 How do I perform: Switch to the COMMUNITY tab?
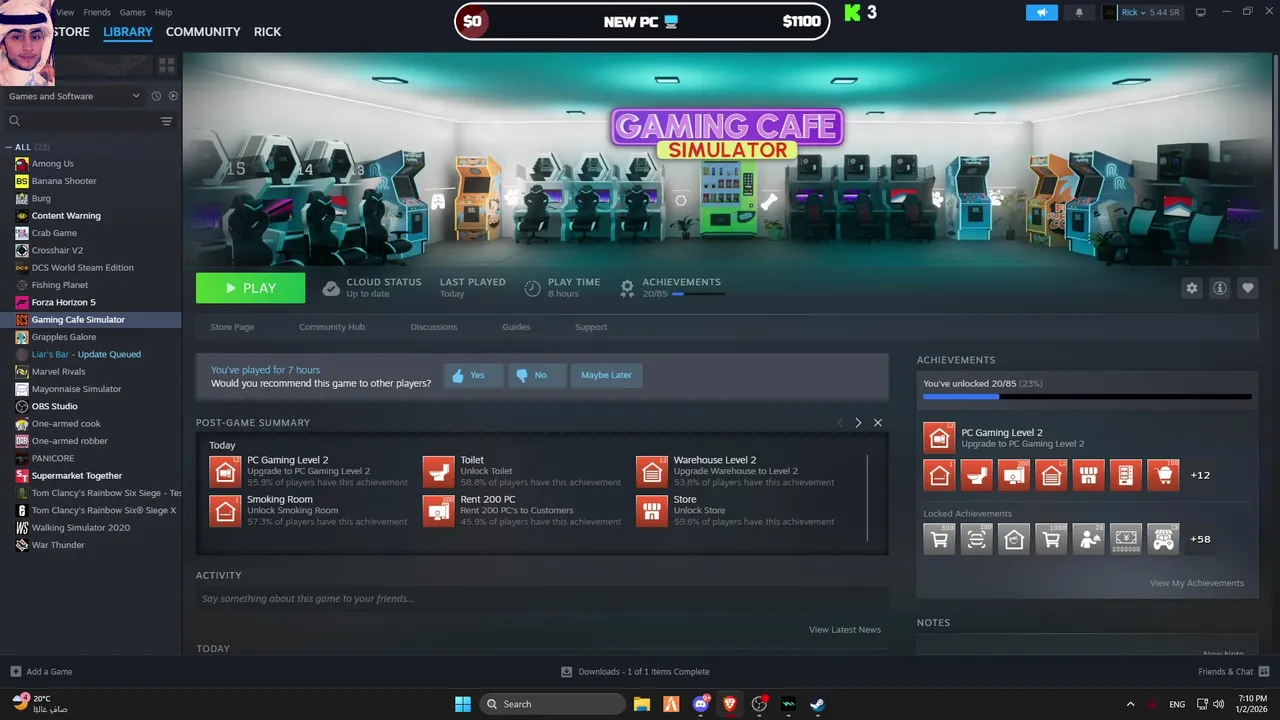tap(203, 32)
